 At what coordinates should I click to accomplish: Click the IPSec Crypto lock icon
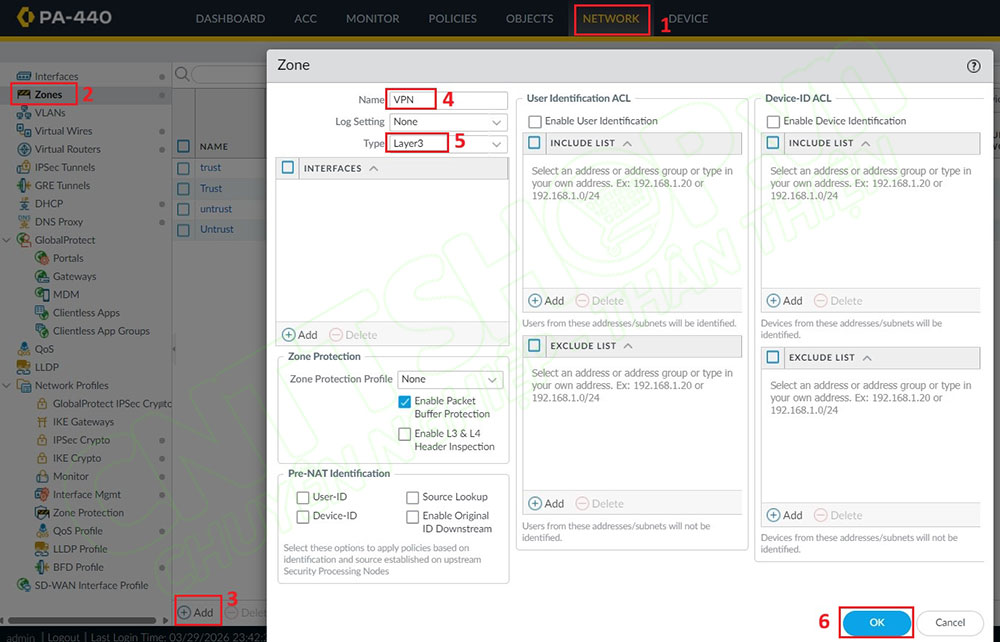[x=42, y=440]
